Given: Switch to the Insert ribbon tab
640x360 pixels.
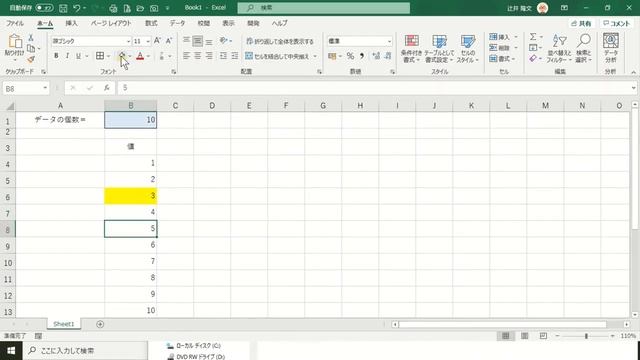Looking at the screenshot, I should coord(71,23).
